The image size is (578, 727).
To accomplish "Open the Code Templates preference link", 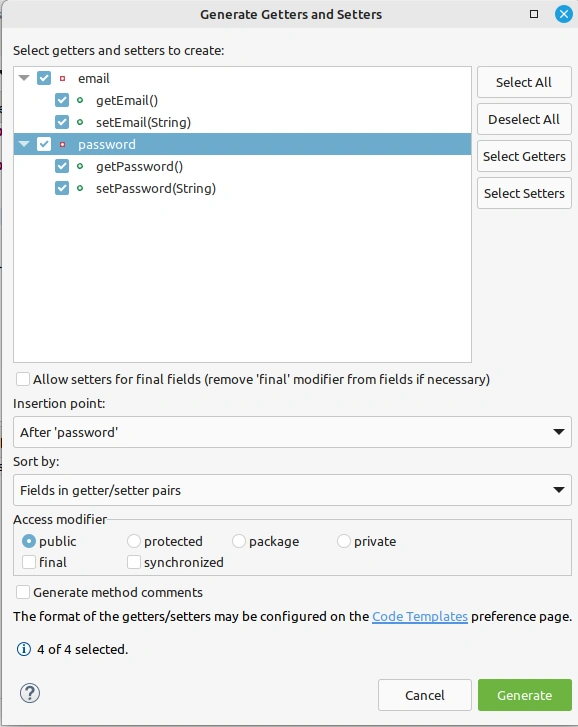I will [x=419, y=617].
